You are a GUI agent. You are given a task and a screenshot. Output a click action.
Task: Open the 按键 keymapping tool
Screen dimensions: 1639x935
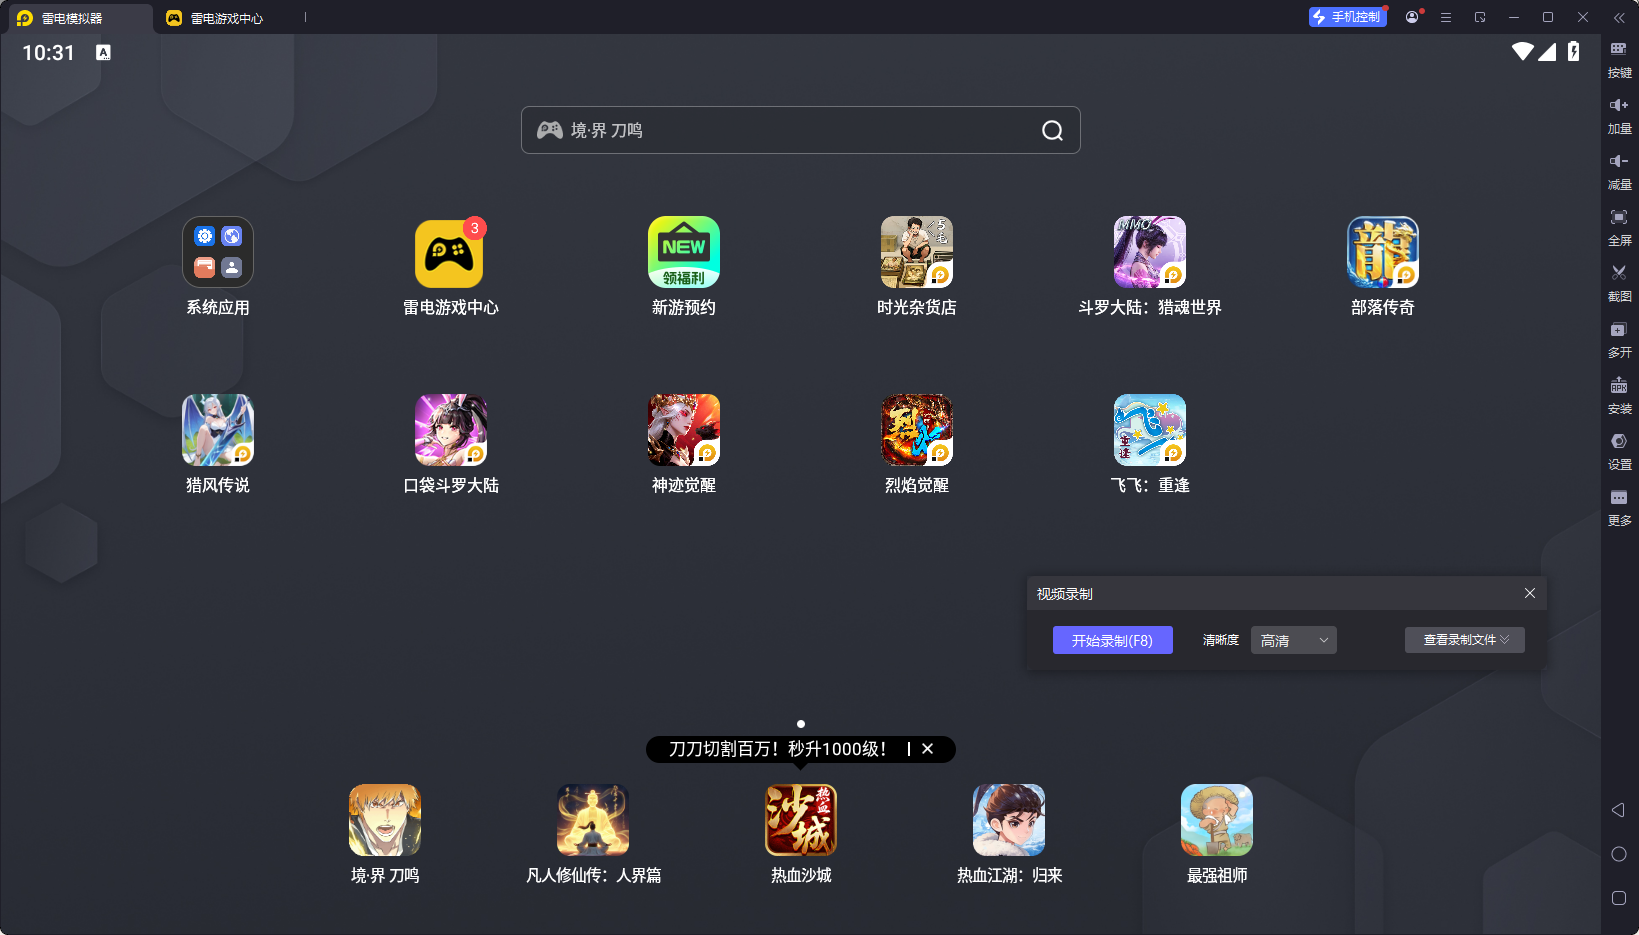(x=1619, y=60)
